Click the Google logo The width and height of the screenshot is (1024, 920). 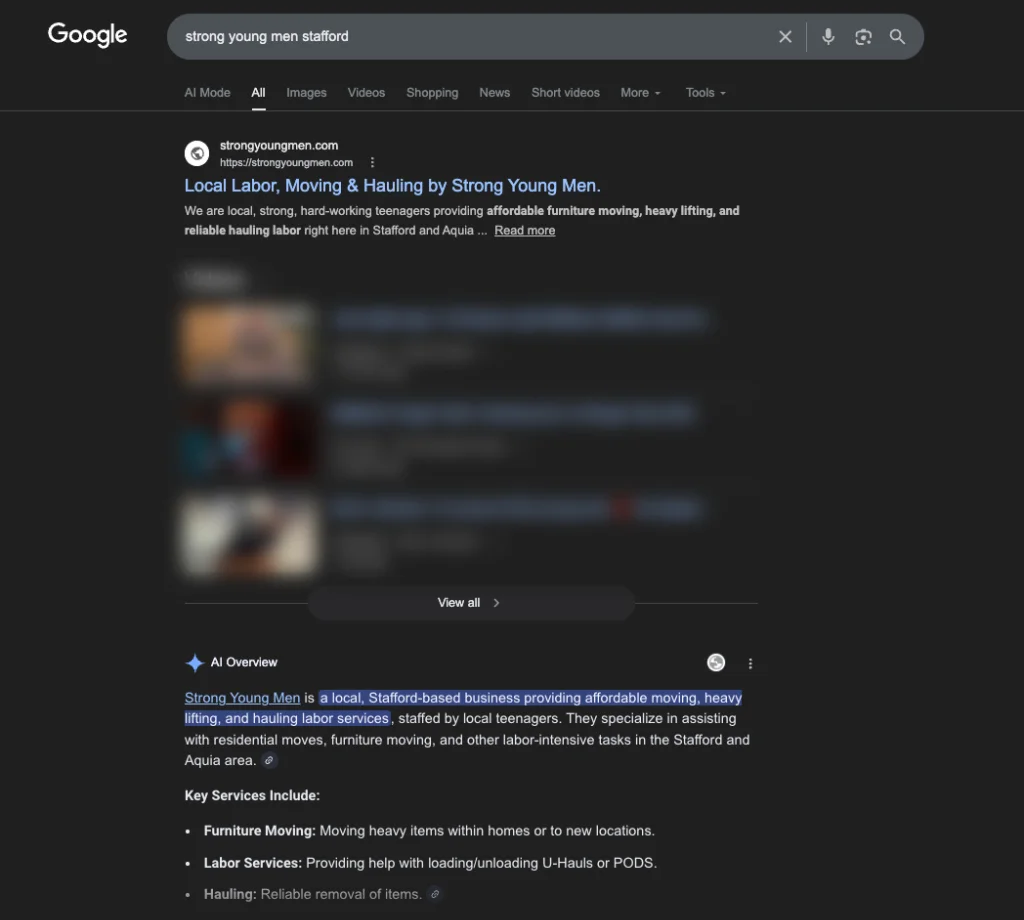88,35
